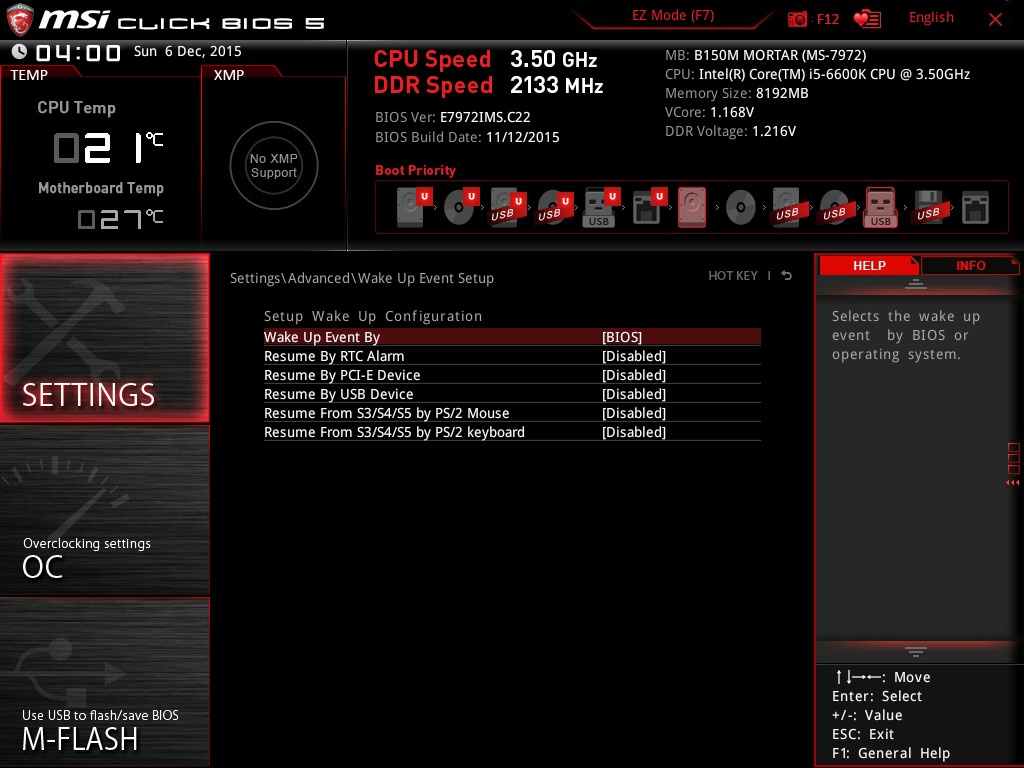This screenshot has height=768, width=1024.
Task: Select the Resume By USB Device row label
Action: [338, 394]
